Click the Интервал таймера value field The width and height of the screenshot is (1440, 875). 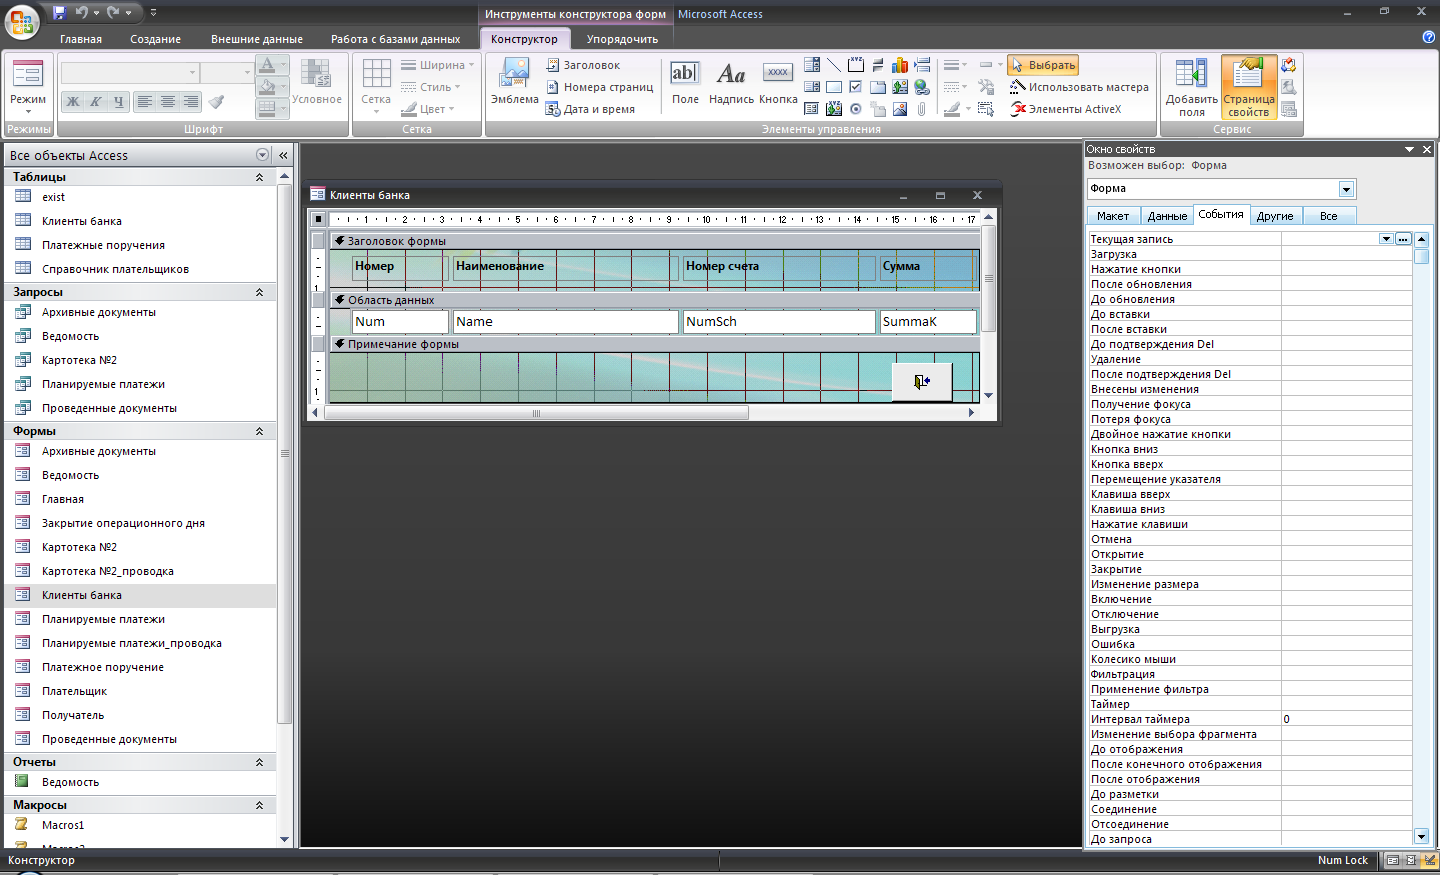coord(1346,719)
